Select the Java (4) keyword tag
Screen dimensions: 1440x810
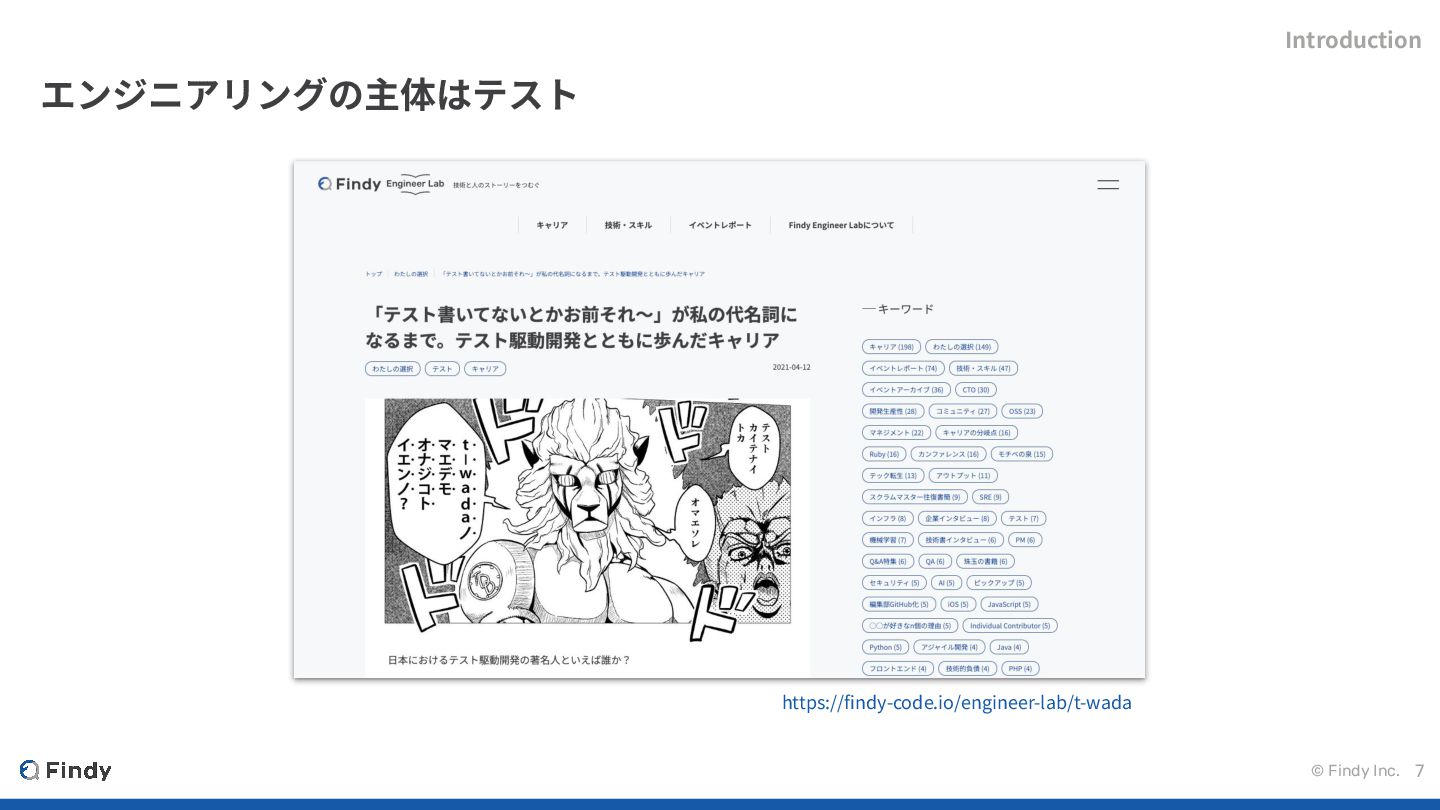pyautogui.click(x=1009, y=648)
